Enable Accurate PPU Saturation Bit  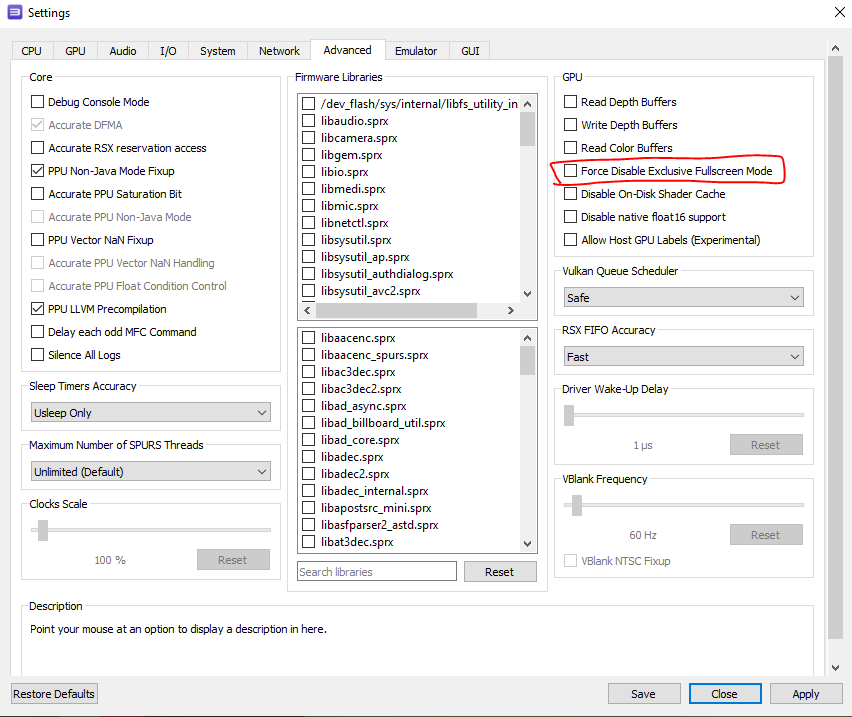pyautogui.click(x=37, y=194)
